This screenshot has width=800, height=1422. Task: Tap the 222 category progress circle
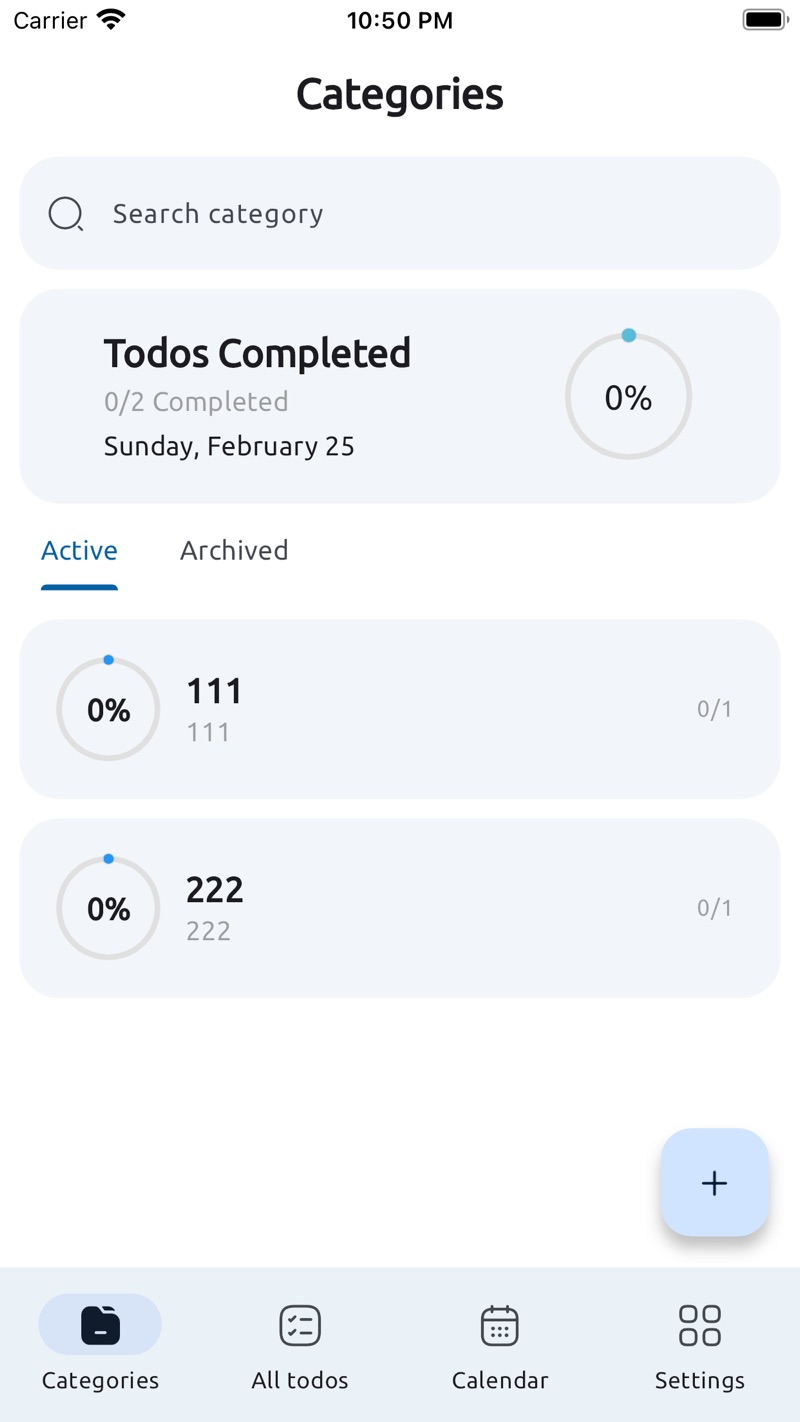coord(108,908)
